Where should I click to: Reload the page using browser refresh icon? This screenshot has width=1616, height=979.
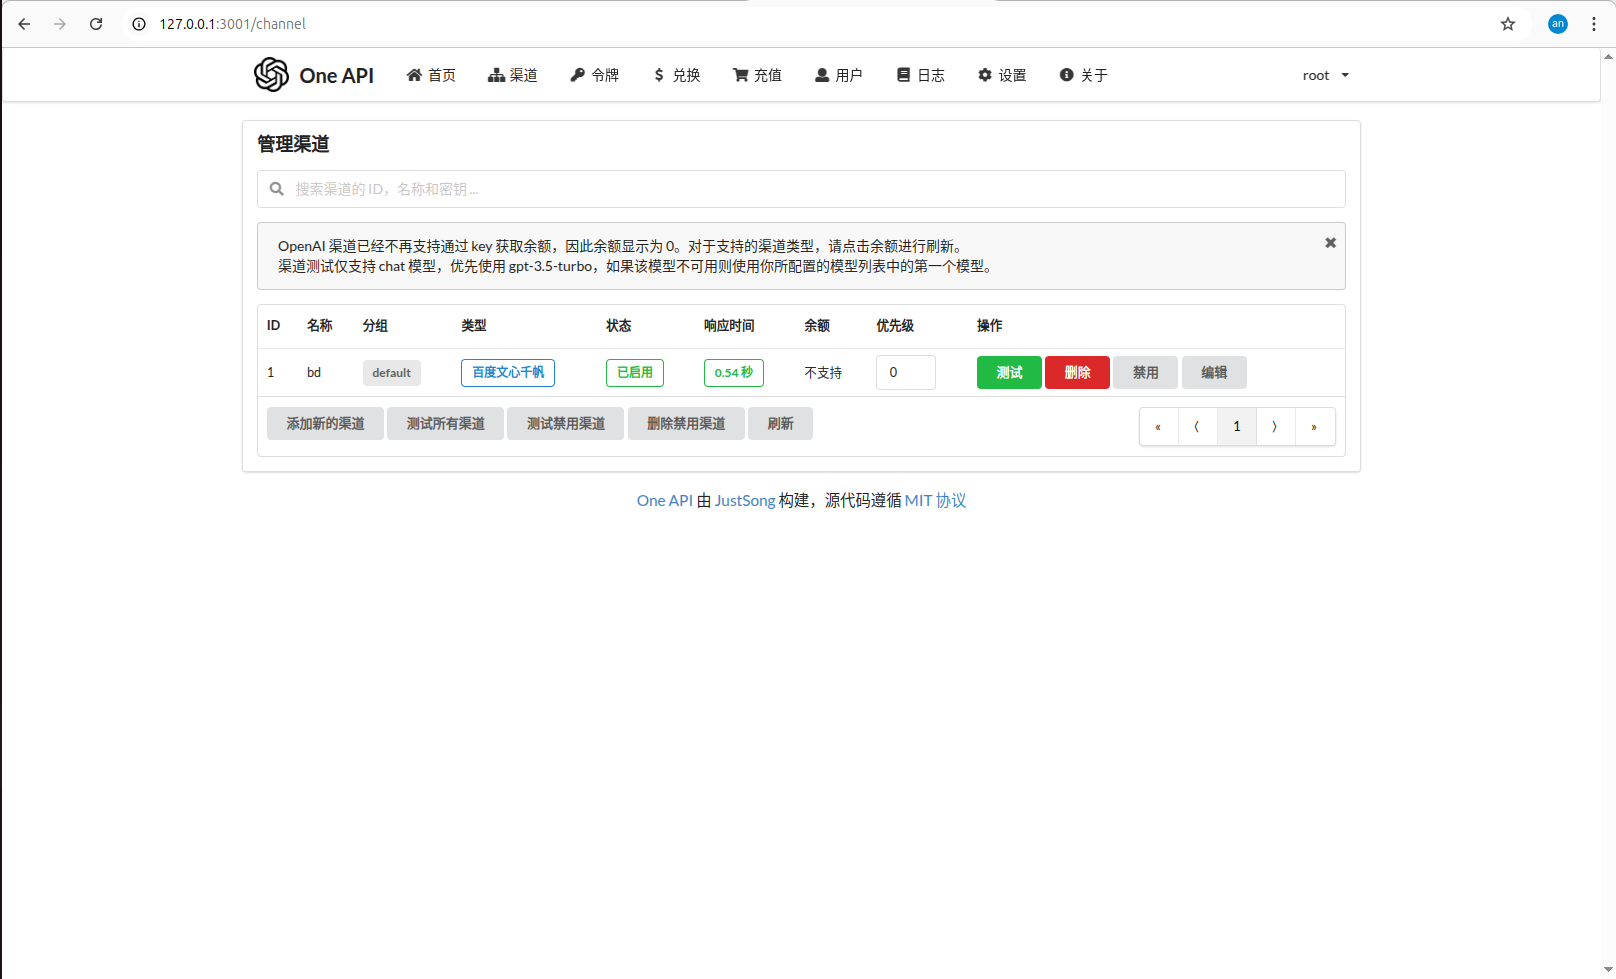pos(96,24)
